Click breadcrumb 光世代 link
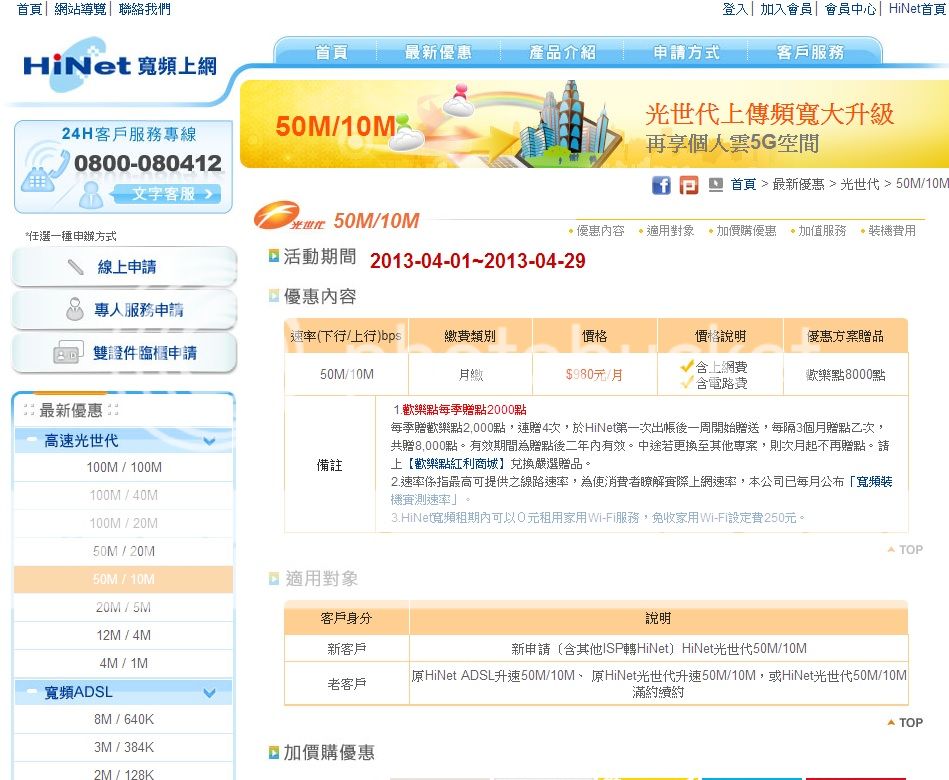 pos(860,184)
